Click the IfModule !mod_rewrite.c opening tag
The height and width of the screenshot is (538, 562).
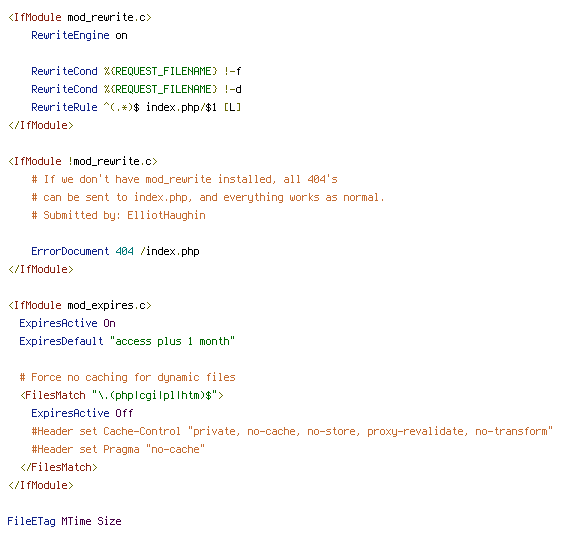tap(83, 161)
